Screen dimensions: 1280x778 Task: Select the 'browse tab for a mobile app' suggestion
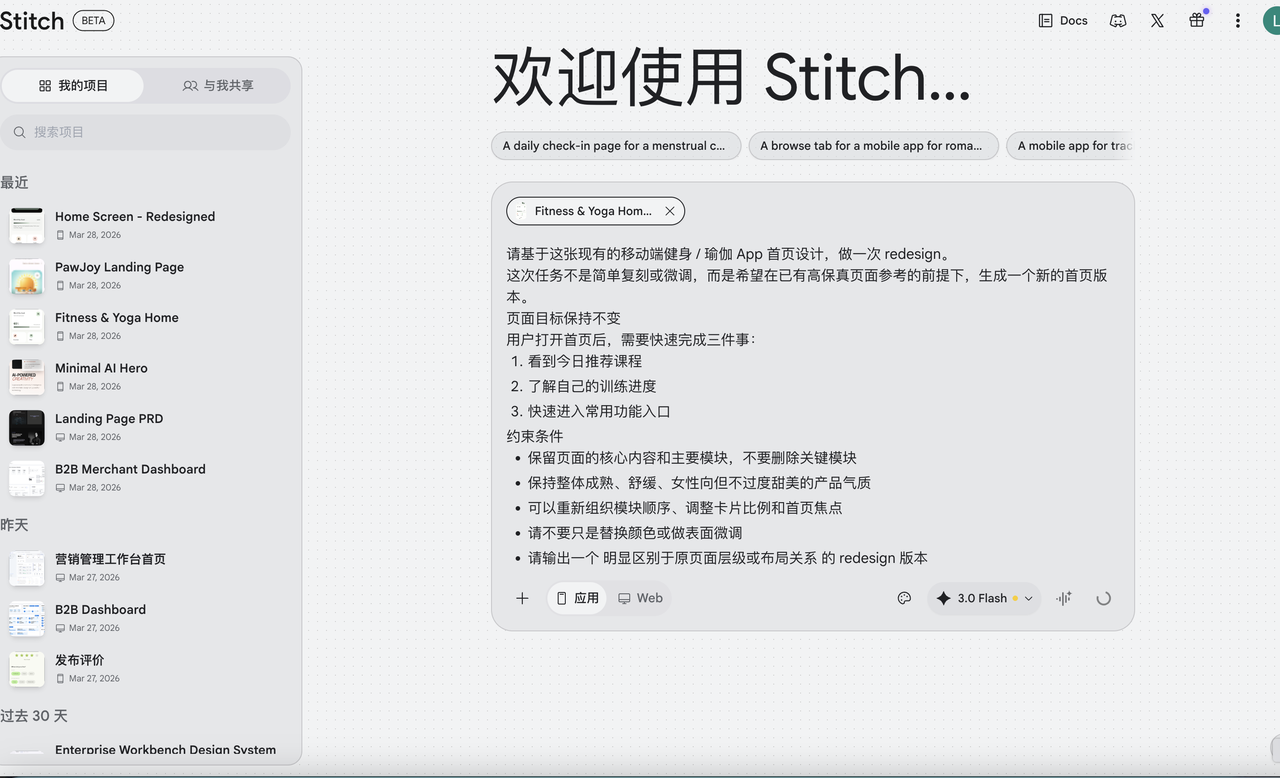coord(873,146)
